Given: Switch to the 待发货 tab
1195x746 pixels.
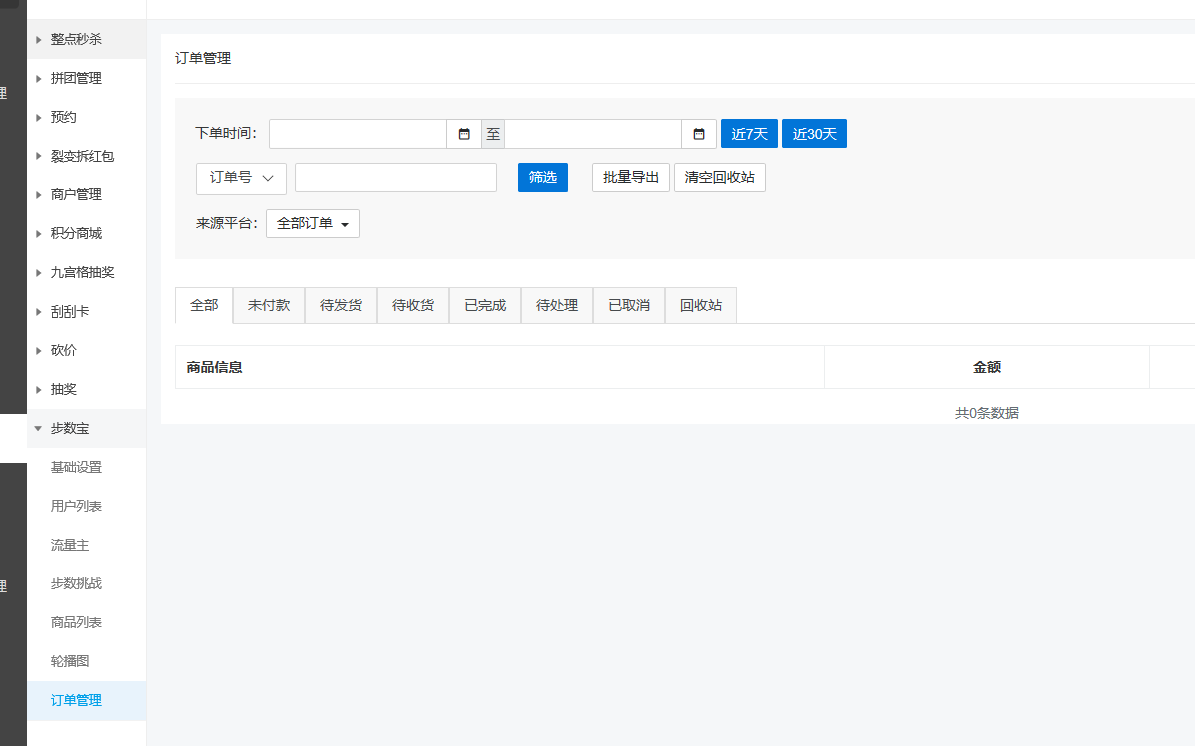Looking at the screenshot, I should click(341, 306).
